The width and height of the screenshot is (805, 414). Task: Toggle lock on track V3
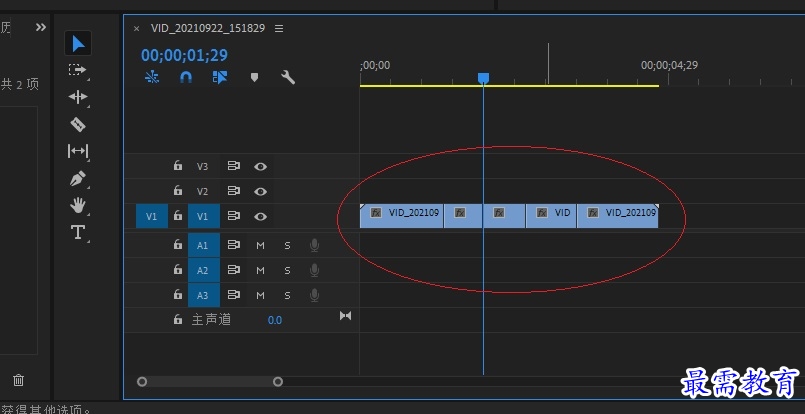pos(178,165)
